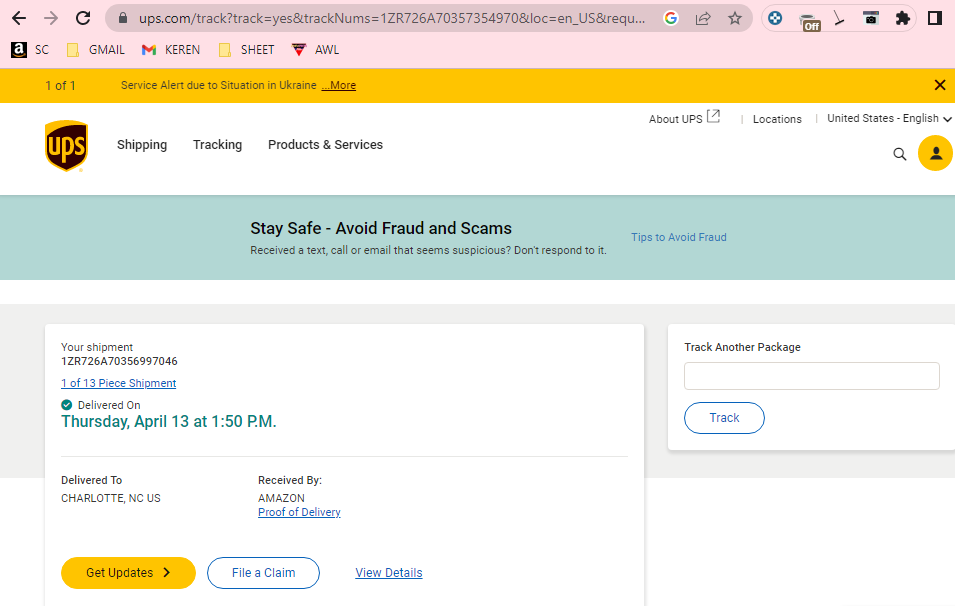Open the View Details link
The image size is (955, 606).
389,573
